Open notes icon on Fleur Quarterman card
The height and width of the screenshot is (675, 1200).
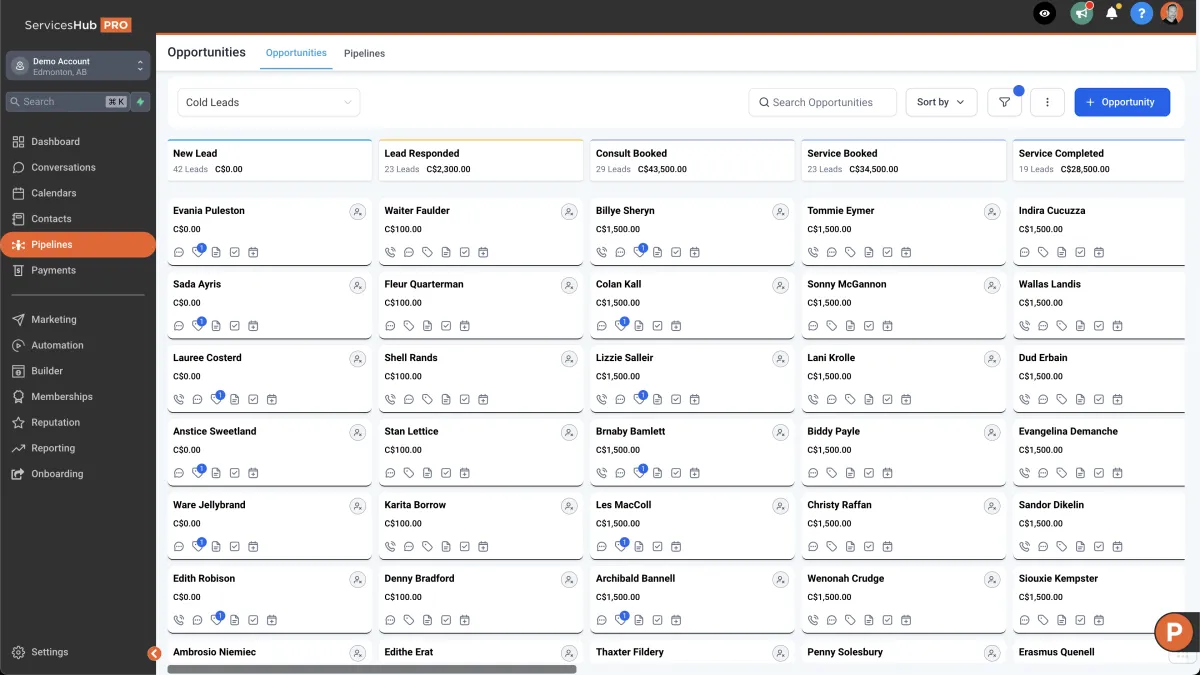(x=427, y=326)
